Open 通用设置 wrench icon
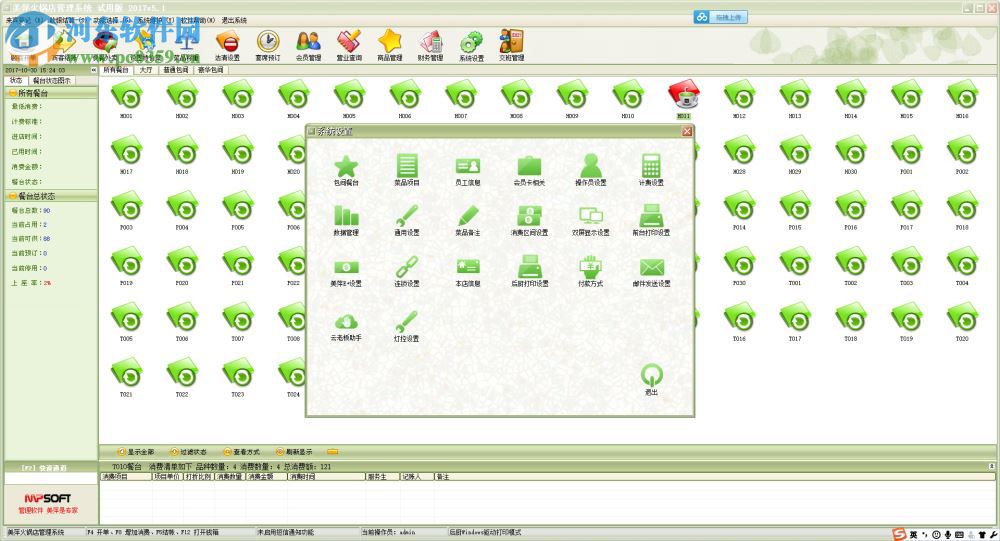1000x541 pixels. click(406, 217)
